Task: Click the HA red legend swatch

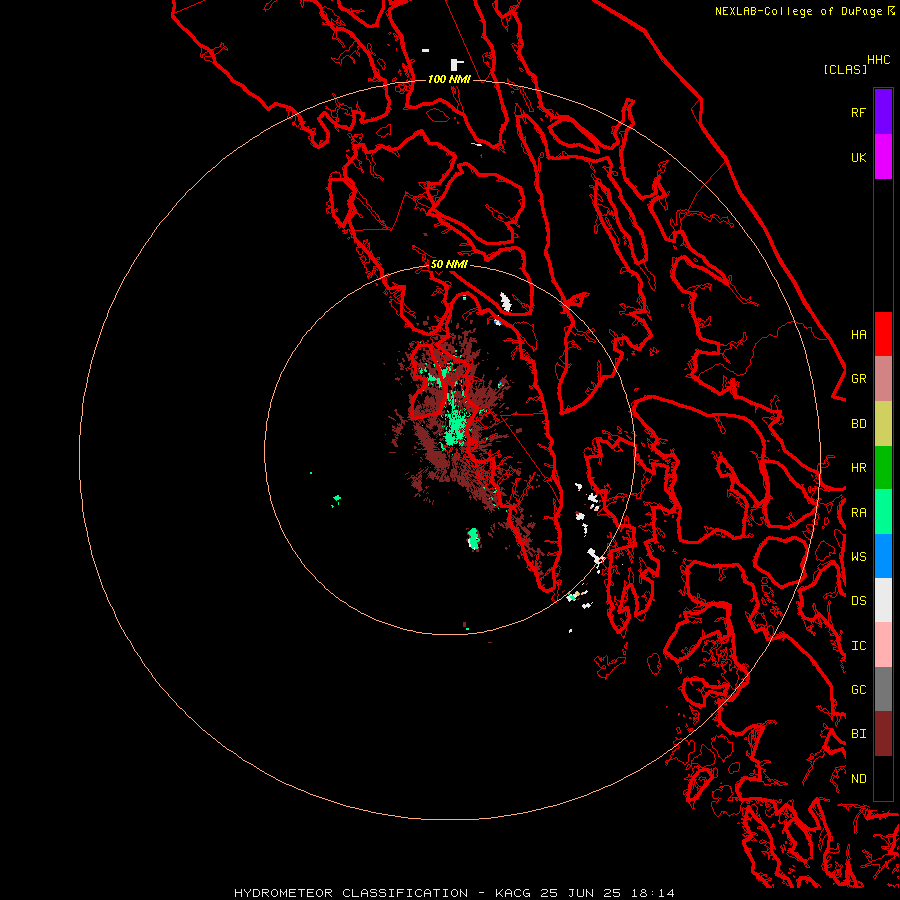Action: coord(883,334)
